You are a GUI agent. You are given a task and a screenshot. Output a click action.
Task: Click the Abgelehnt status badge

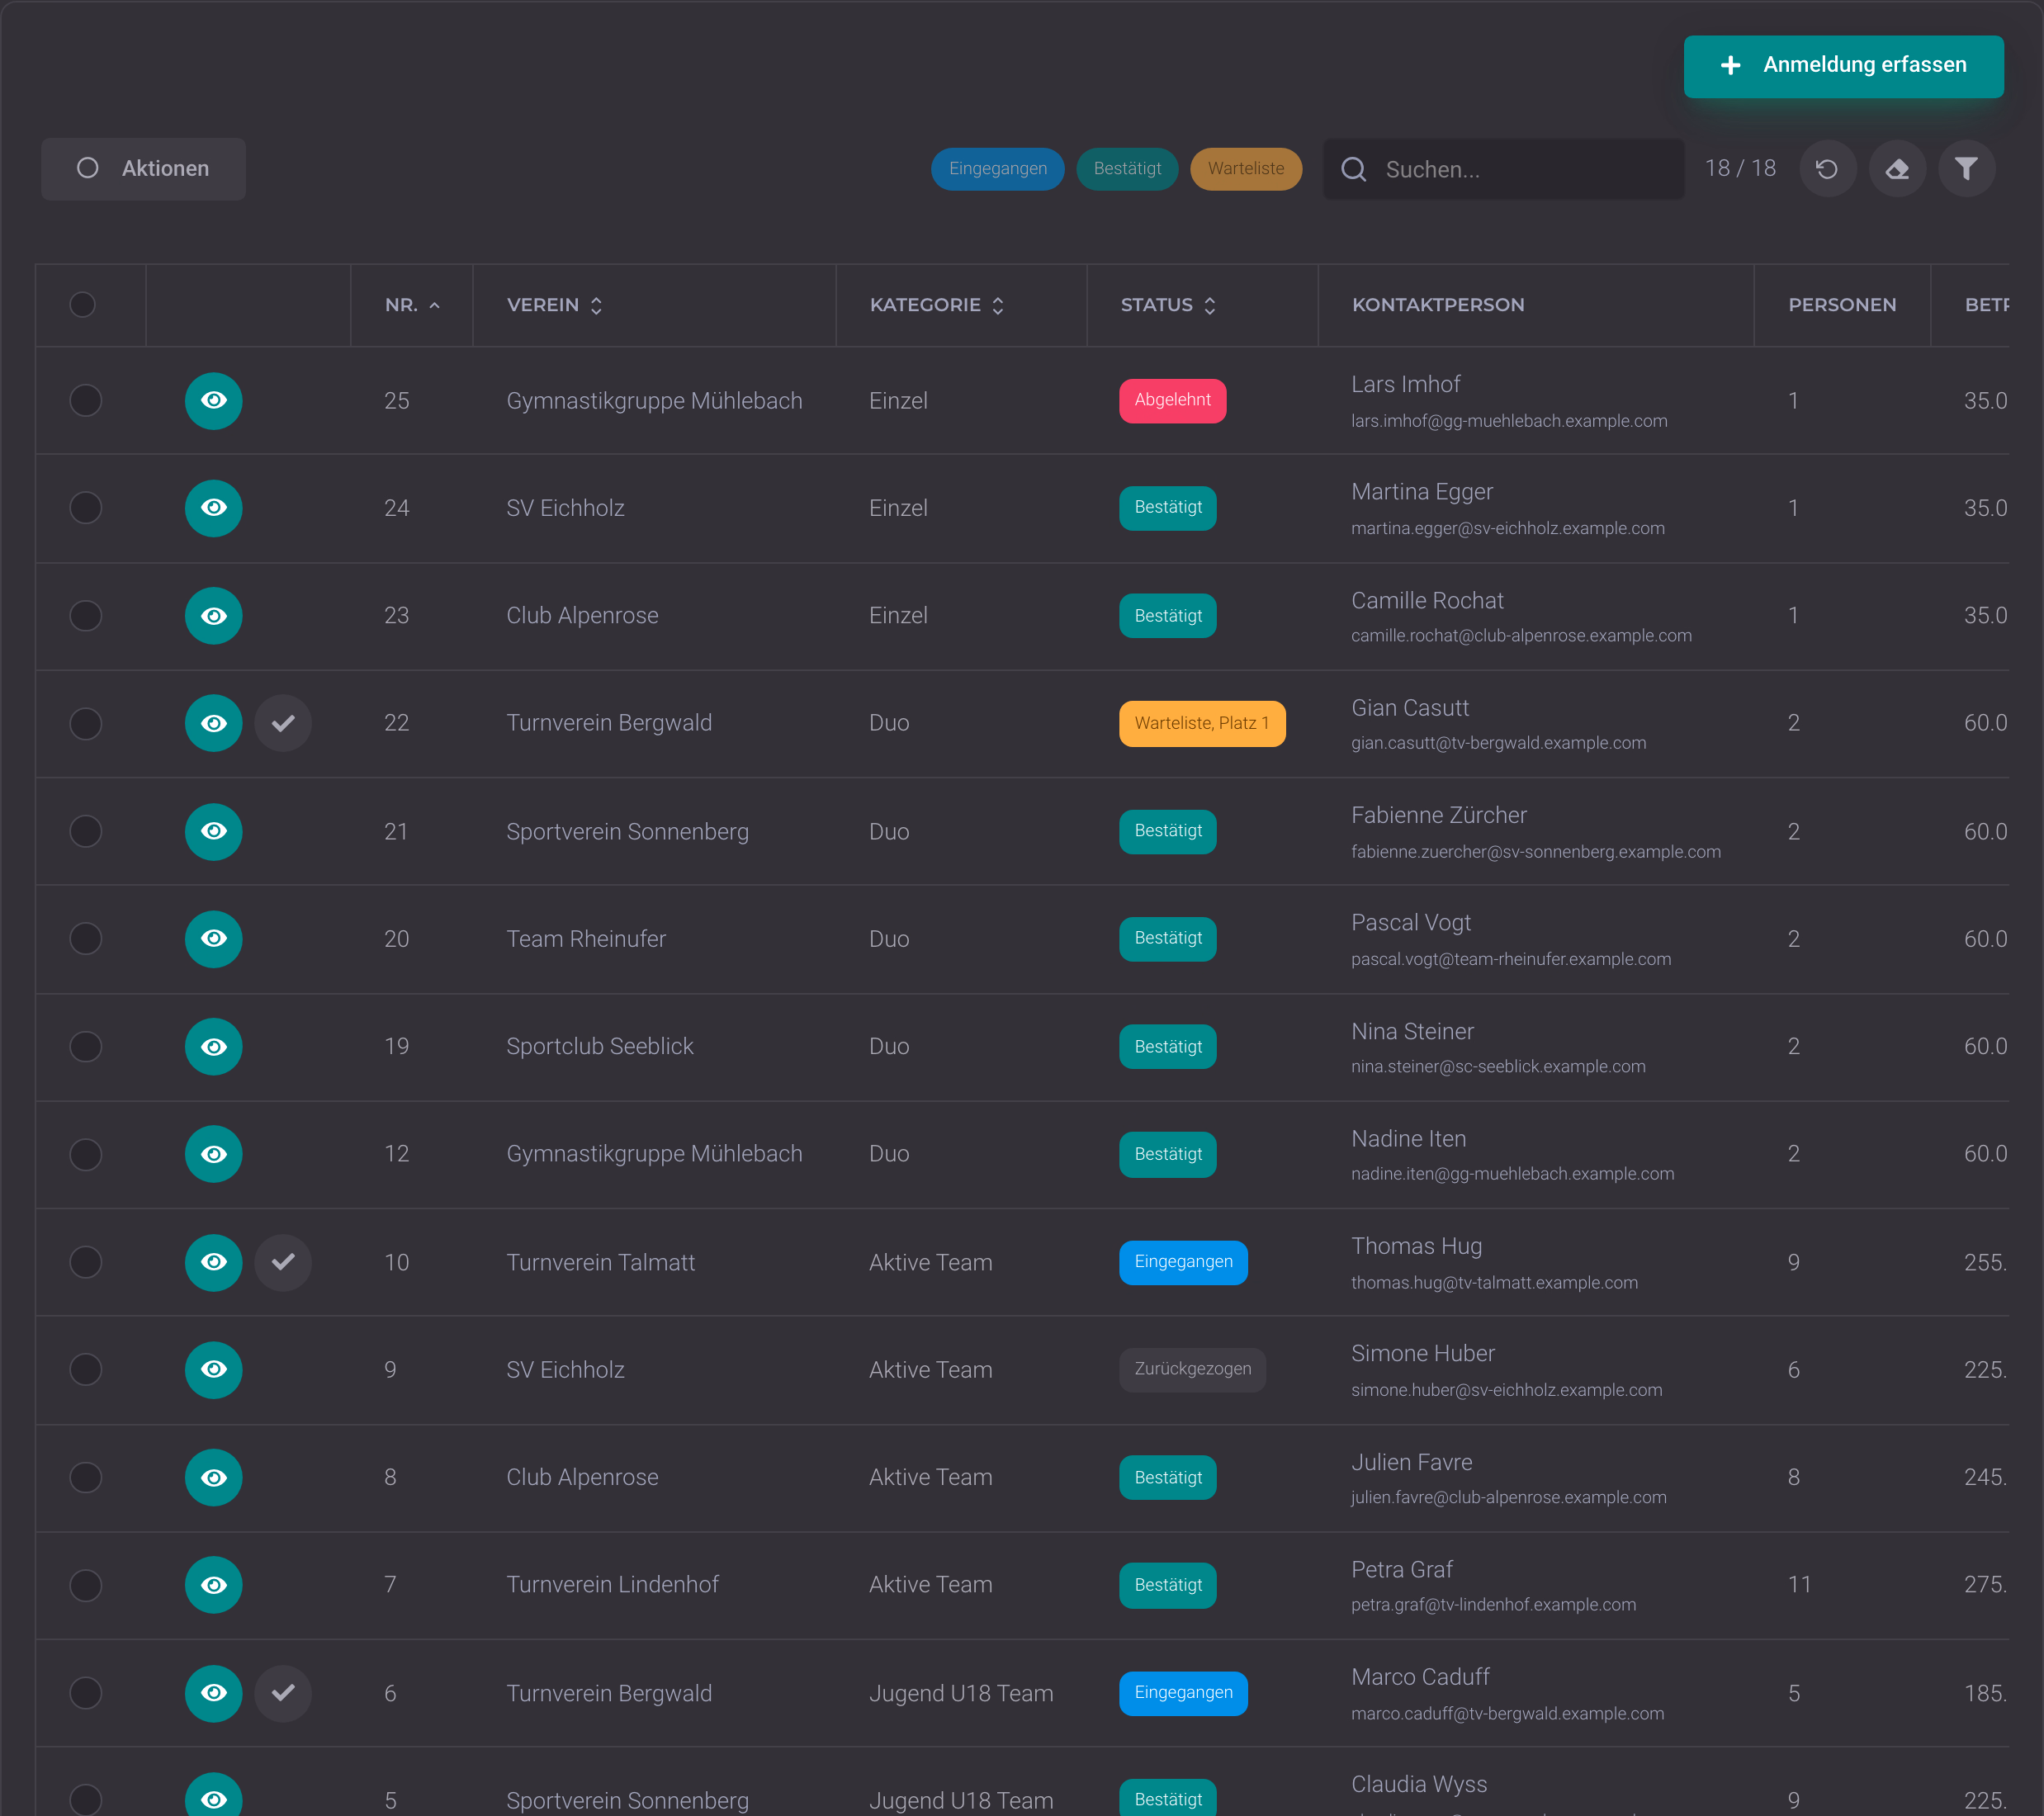[1172, 401]
